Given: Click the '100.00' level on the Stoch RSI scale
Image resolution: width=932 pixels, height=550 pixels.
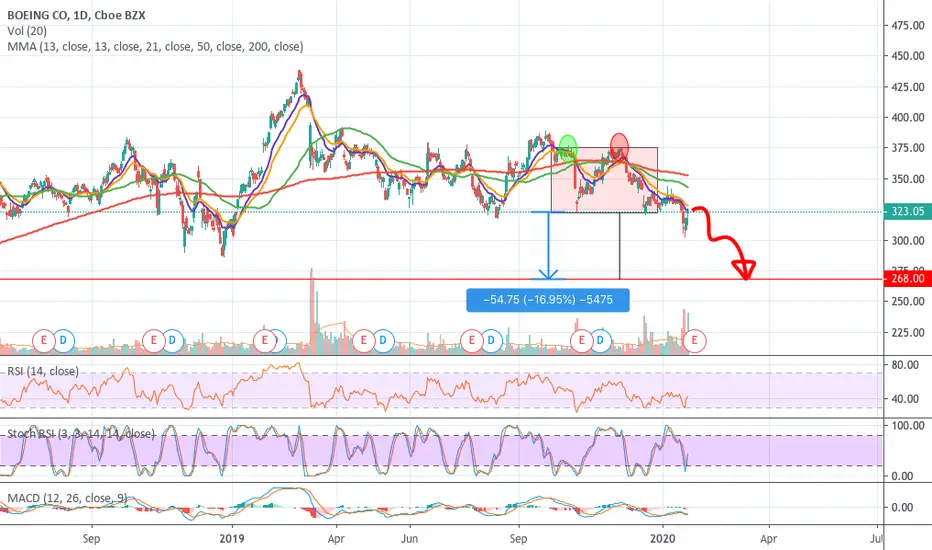Looking at the screenshot, I should click(908, 425).
